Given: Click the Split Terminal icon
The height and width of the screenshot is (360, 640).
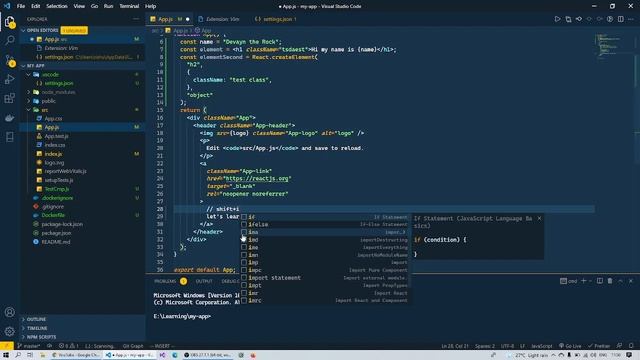Looking at the screenshot, I should point(600,281).
